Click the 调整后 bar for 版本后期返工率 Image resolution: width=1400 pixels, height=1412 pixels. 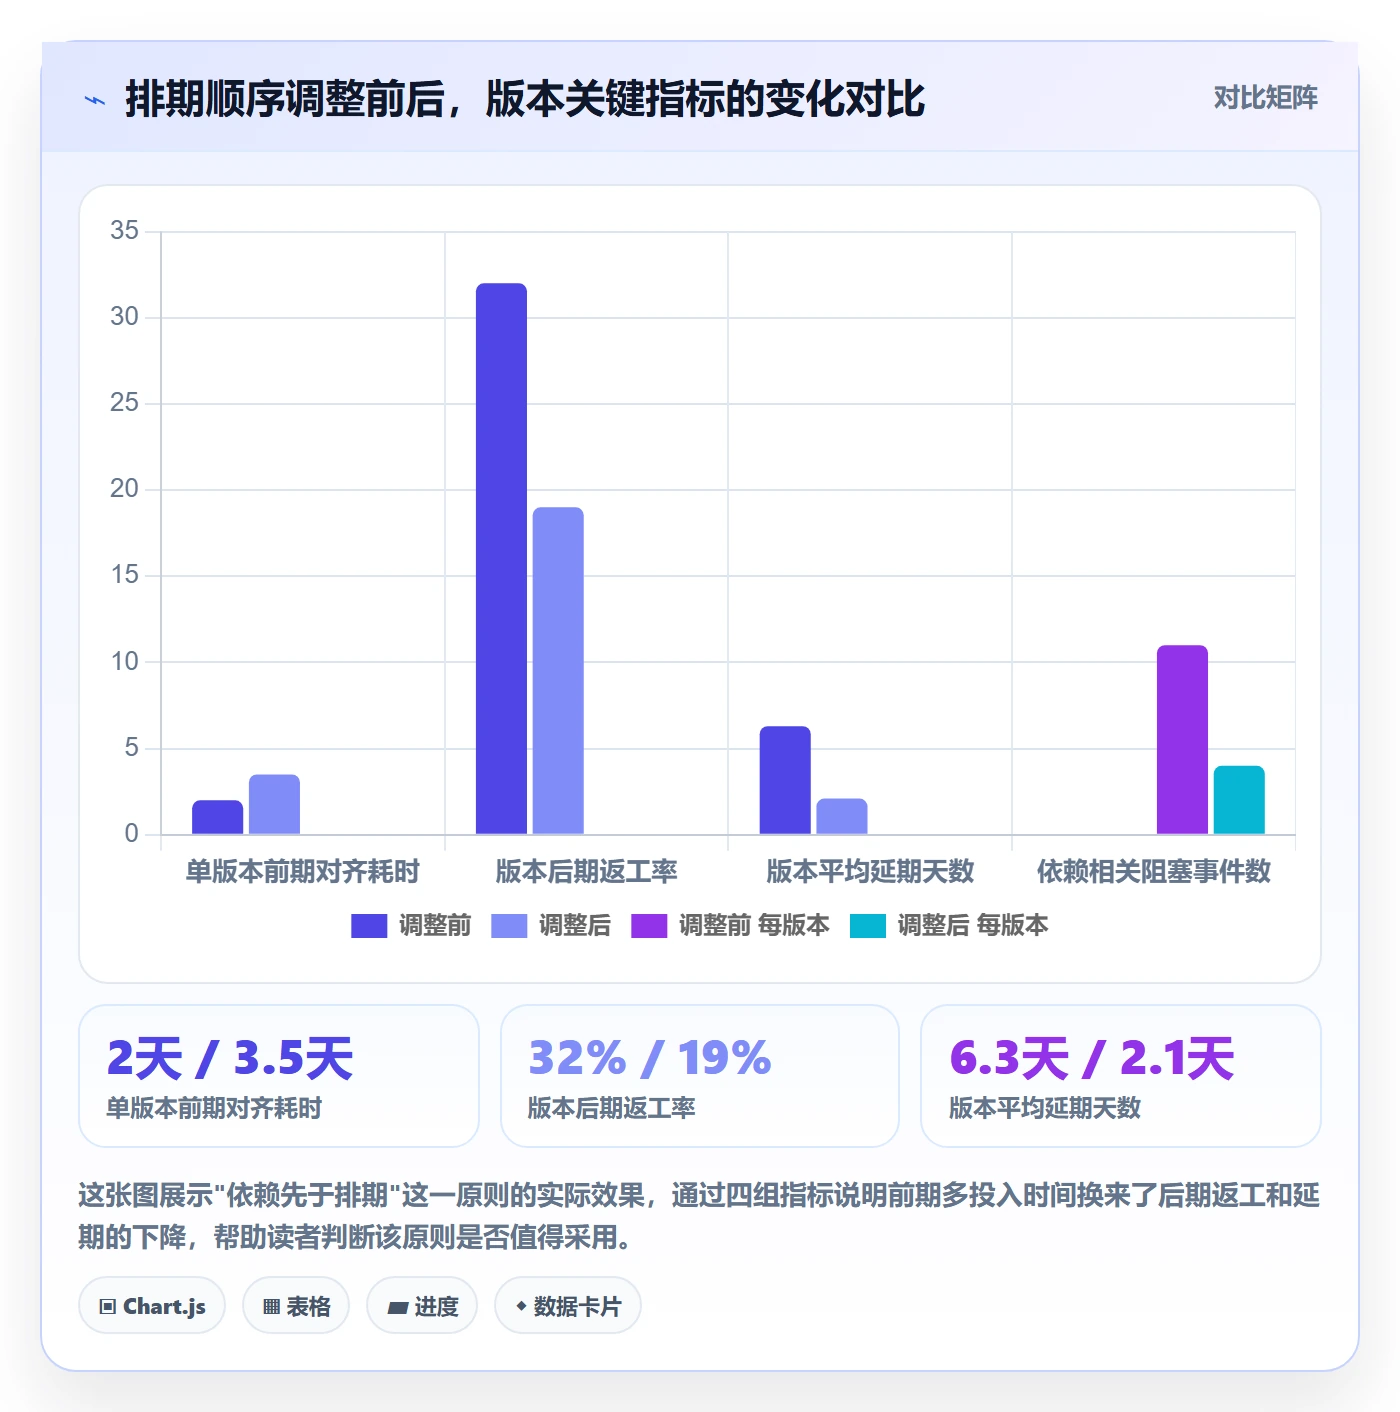click(558, 671)
